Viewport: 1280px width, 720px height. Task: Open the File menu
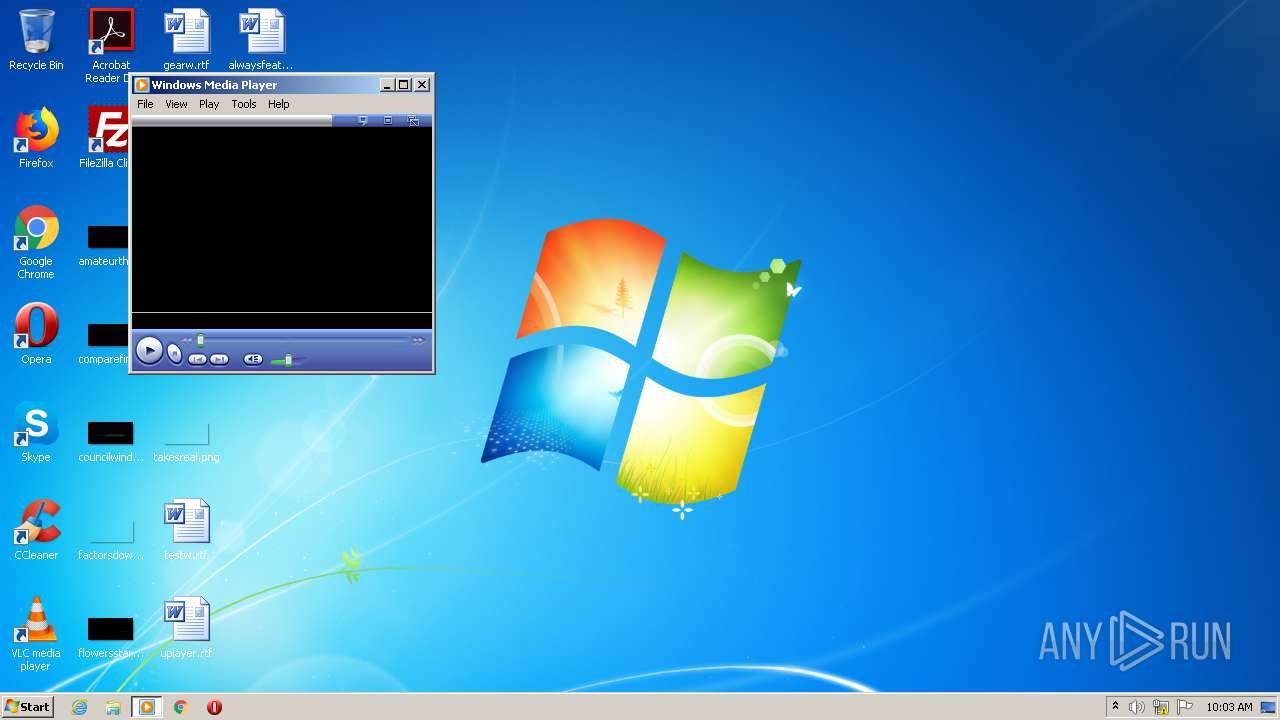coord(145,104)
